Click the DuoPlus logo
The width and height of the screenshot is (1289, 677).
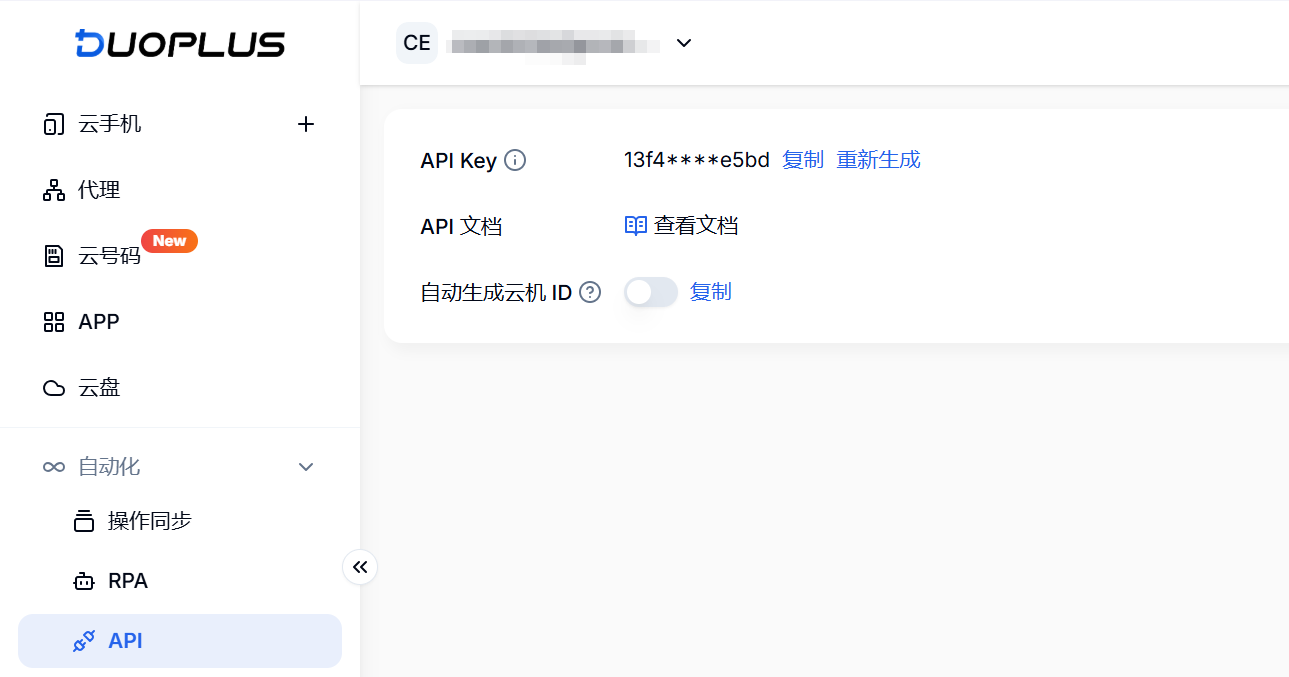point(180,44)
